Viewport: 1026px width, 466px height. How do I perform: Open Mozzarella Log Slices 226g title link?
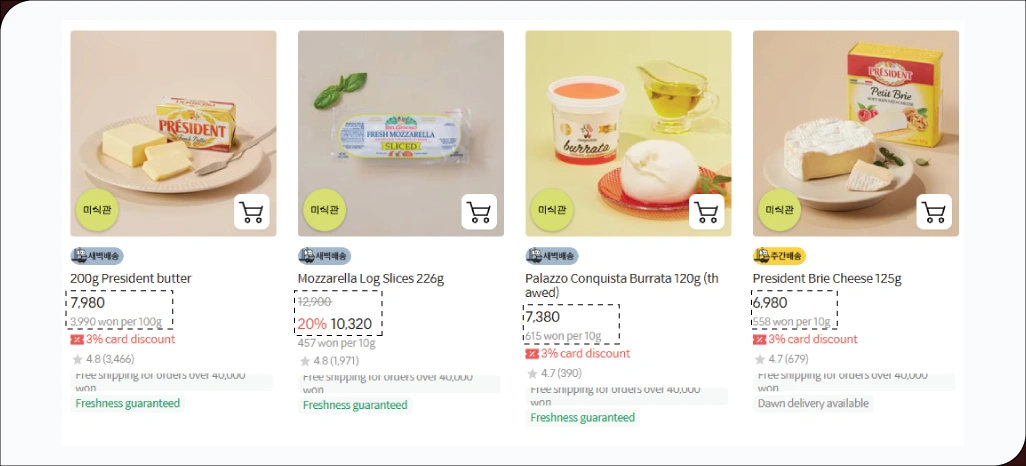click(371, 279)
